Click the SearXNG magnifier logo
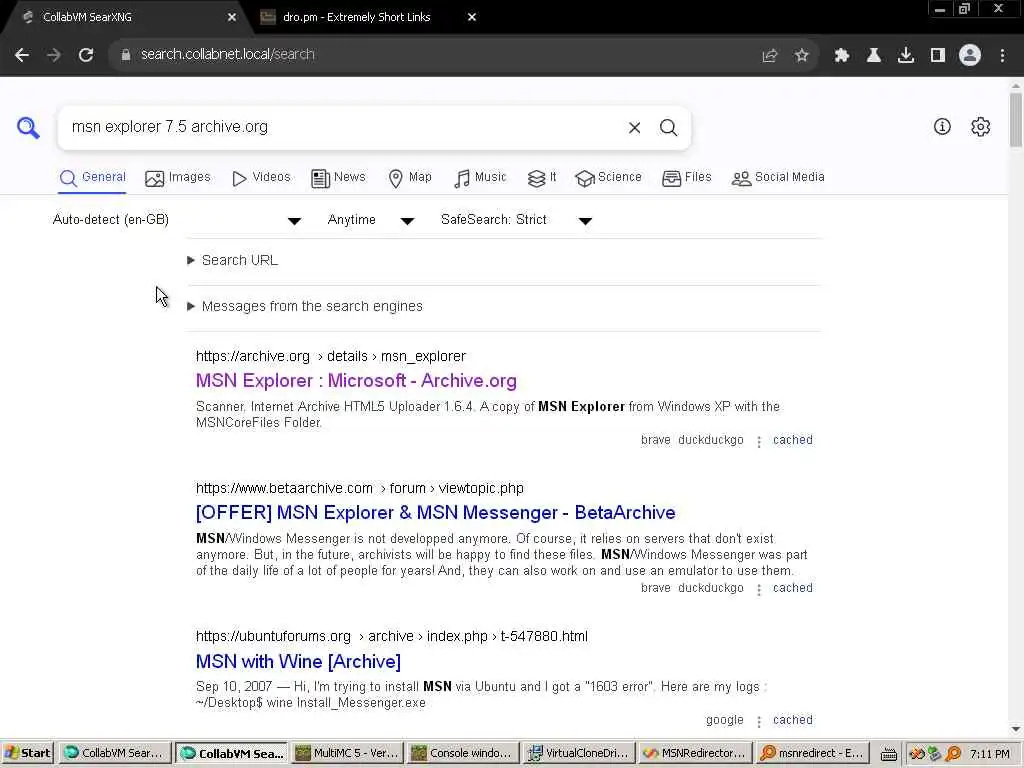This screenshot has width=1024, height=768. pyautogui.click(x=28, y=127)
